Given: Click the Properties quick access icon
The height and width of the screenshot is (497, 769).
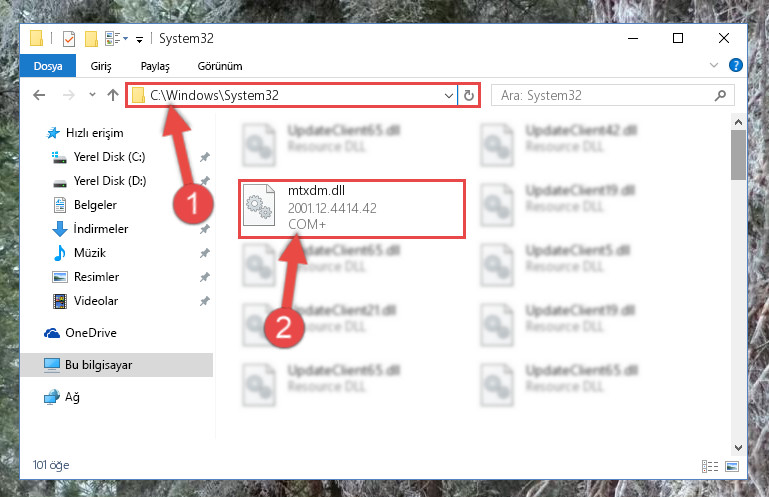Looking at the screenshot, I should 69,38.
